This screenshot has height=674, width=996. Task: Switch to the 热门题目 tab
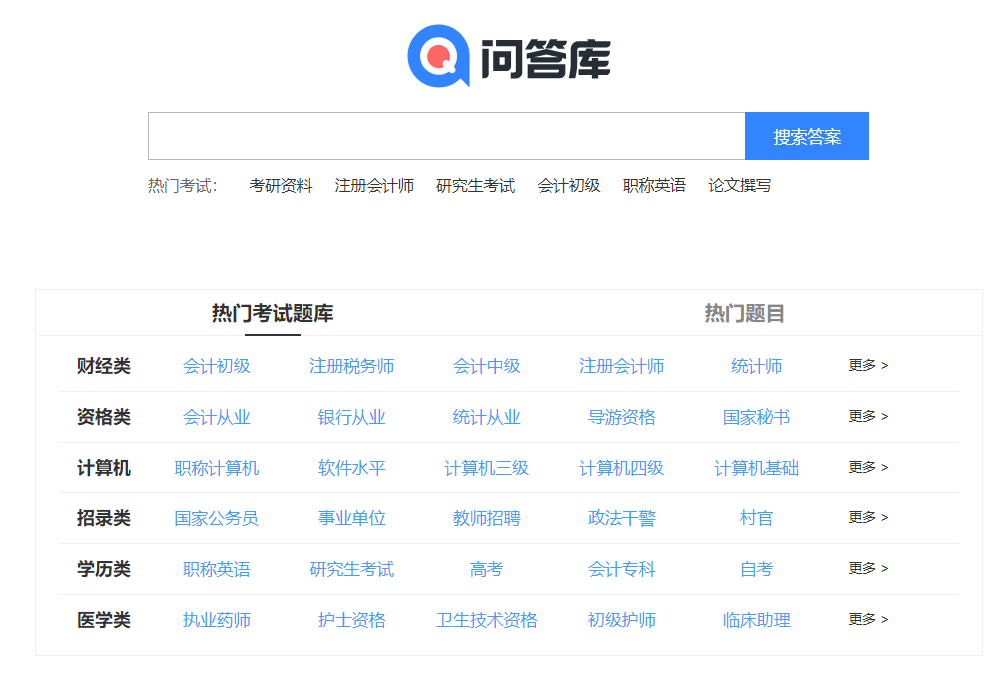(744, 314)
